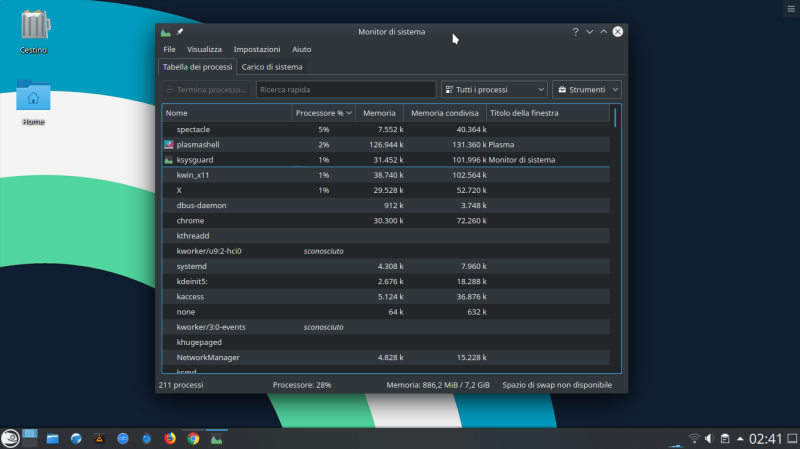Click the system monitor app icon in titlebar

[x=166, y=32]
